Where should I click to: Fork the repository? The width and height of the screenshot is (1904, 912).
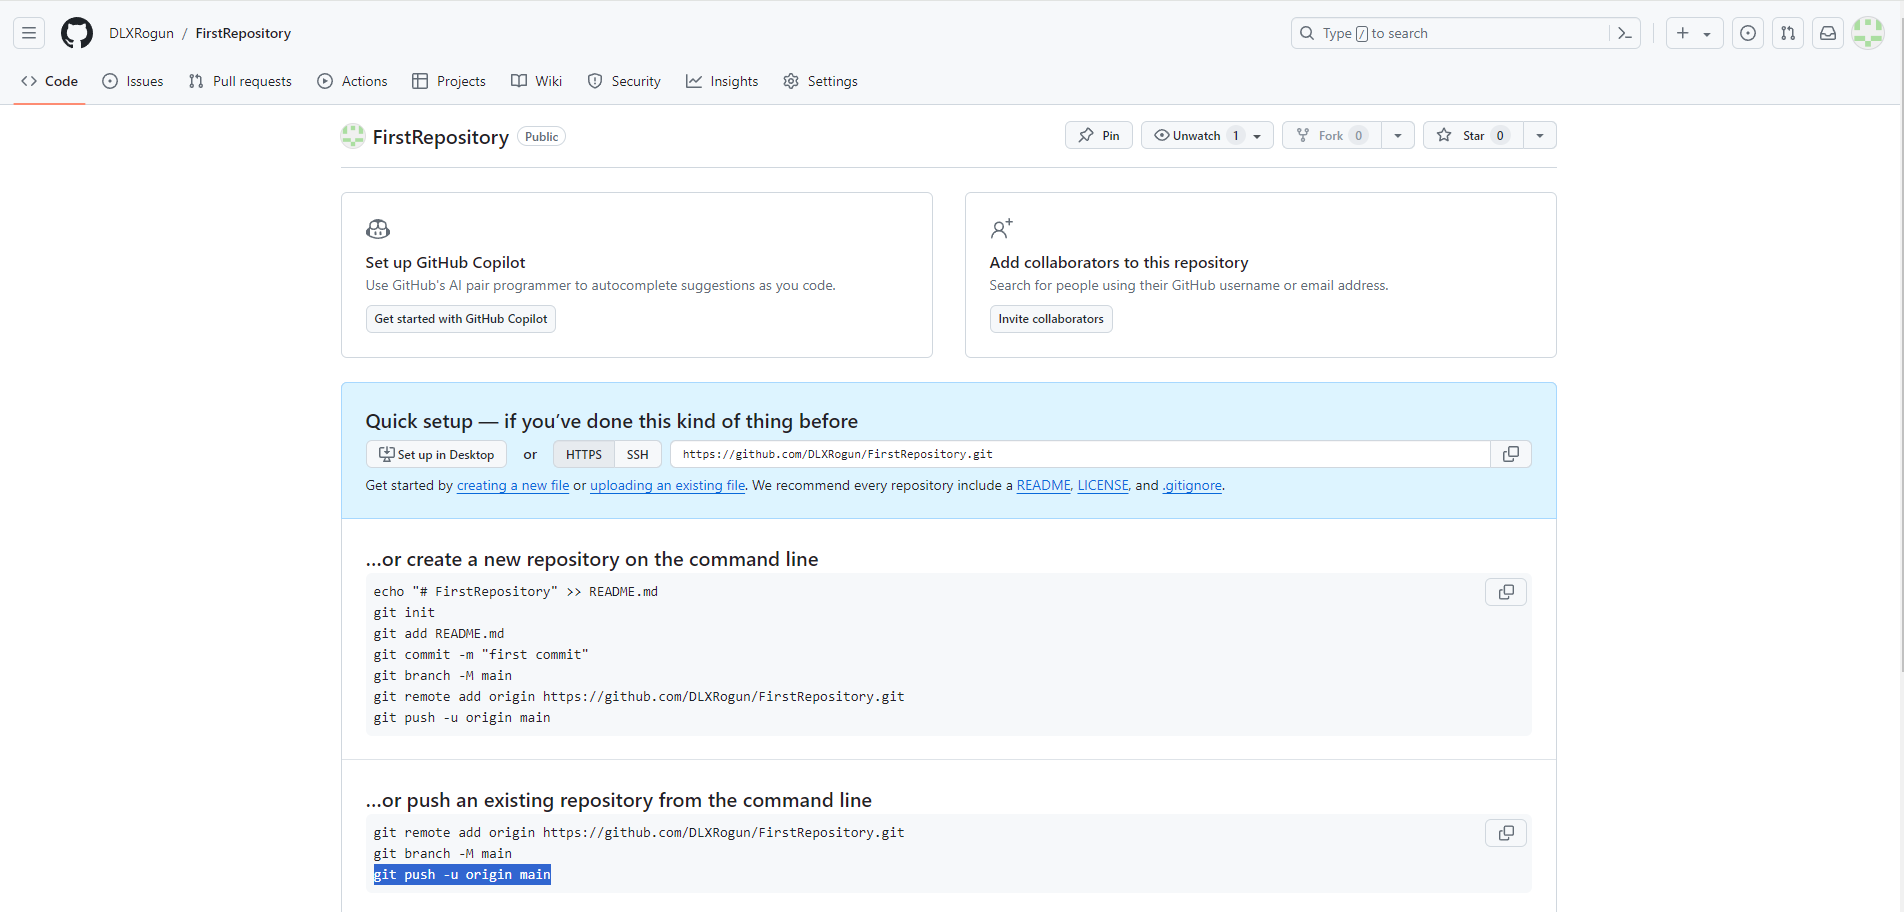point(1332,135)
